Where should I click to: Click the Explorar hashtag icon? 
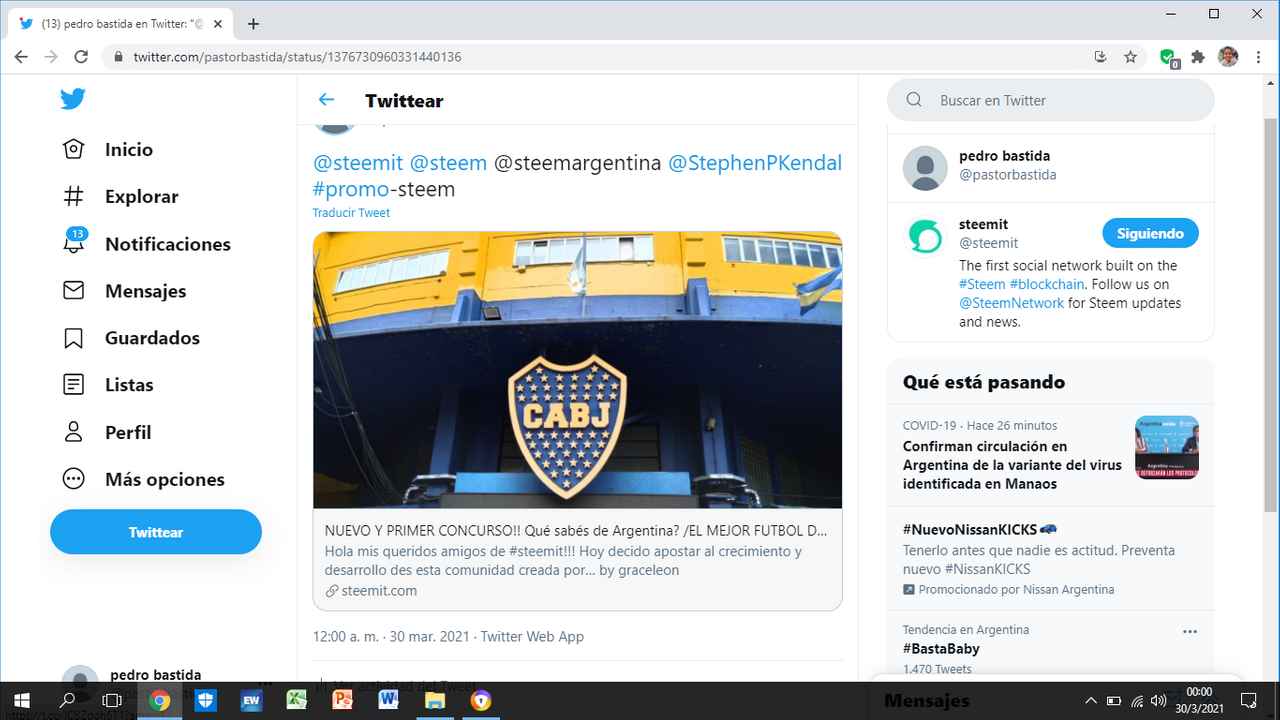[x=73, y=196]
